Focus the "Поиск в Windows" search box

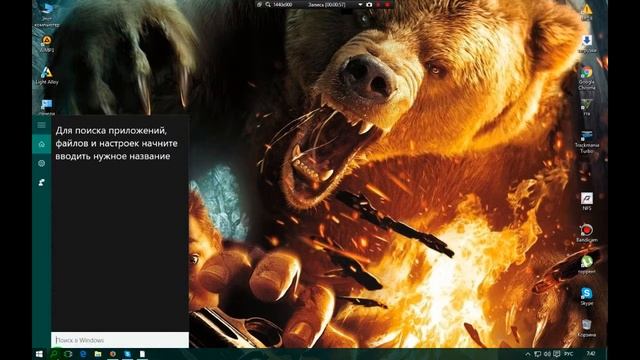pyautogui.click(x=120, y=340)
